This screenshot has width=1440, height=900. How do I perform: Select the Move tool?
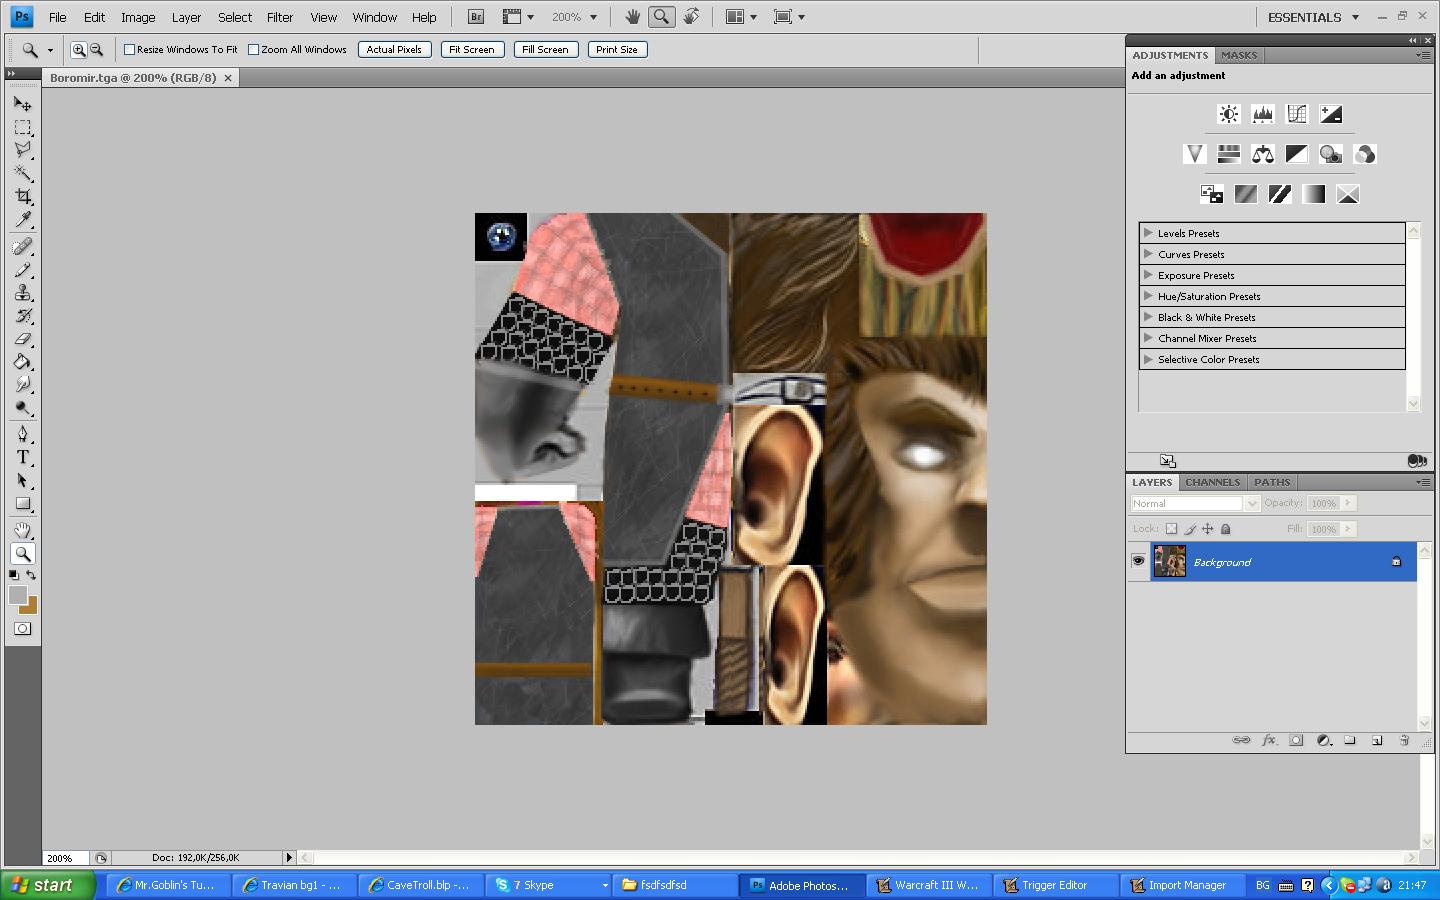pyautogui.click(x=23, y=104)
